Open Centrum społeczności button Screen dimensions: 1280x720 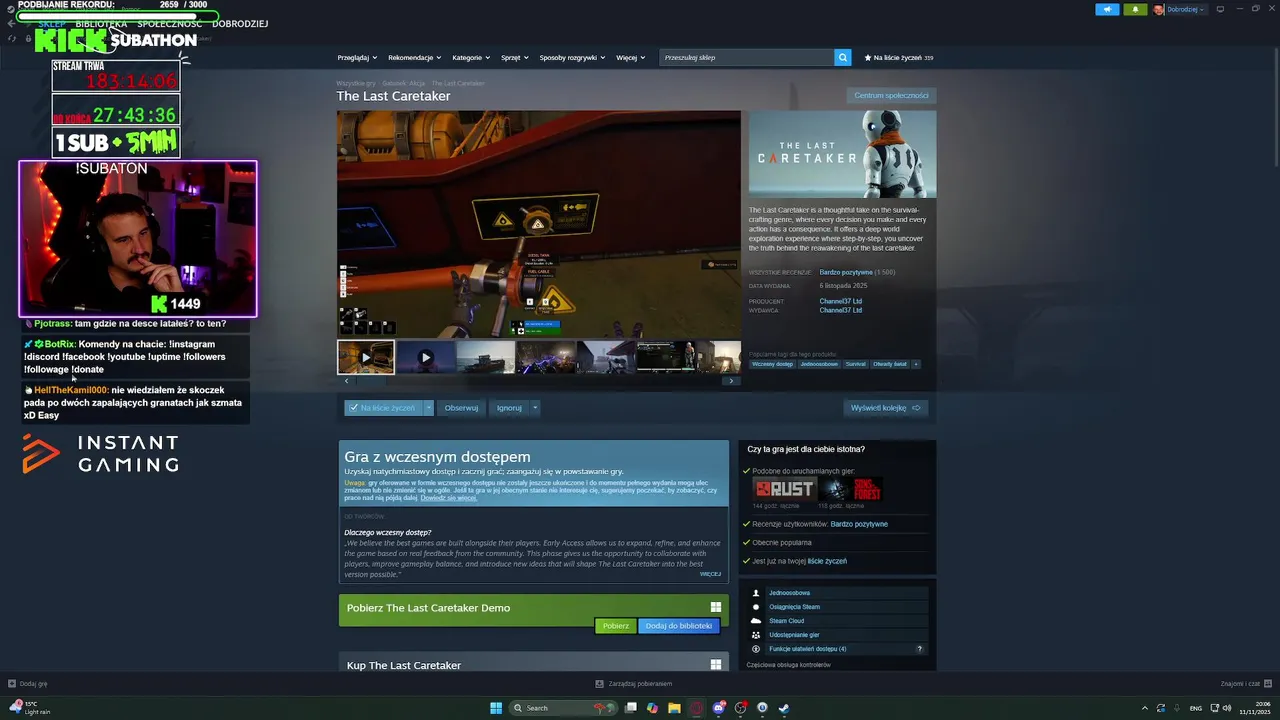[891, 96]
